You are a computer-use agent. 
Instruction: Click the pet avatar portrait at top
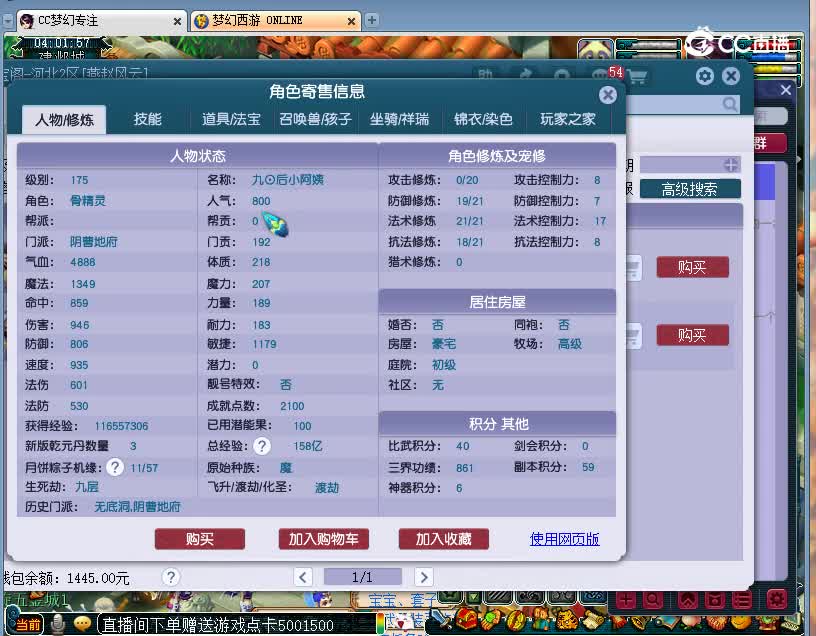click(x=595, y=49)
